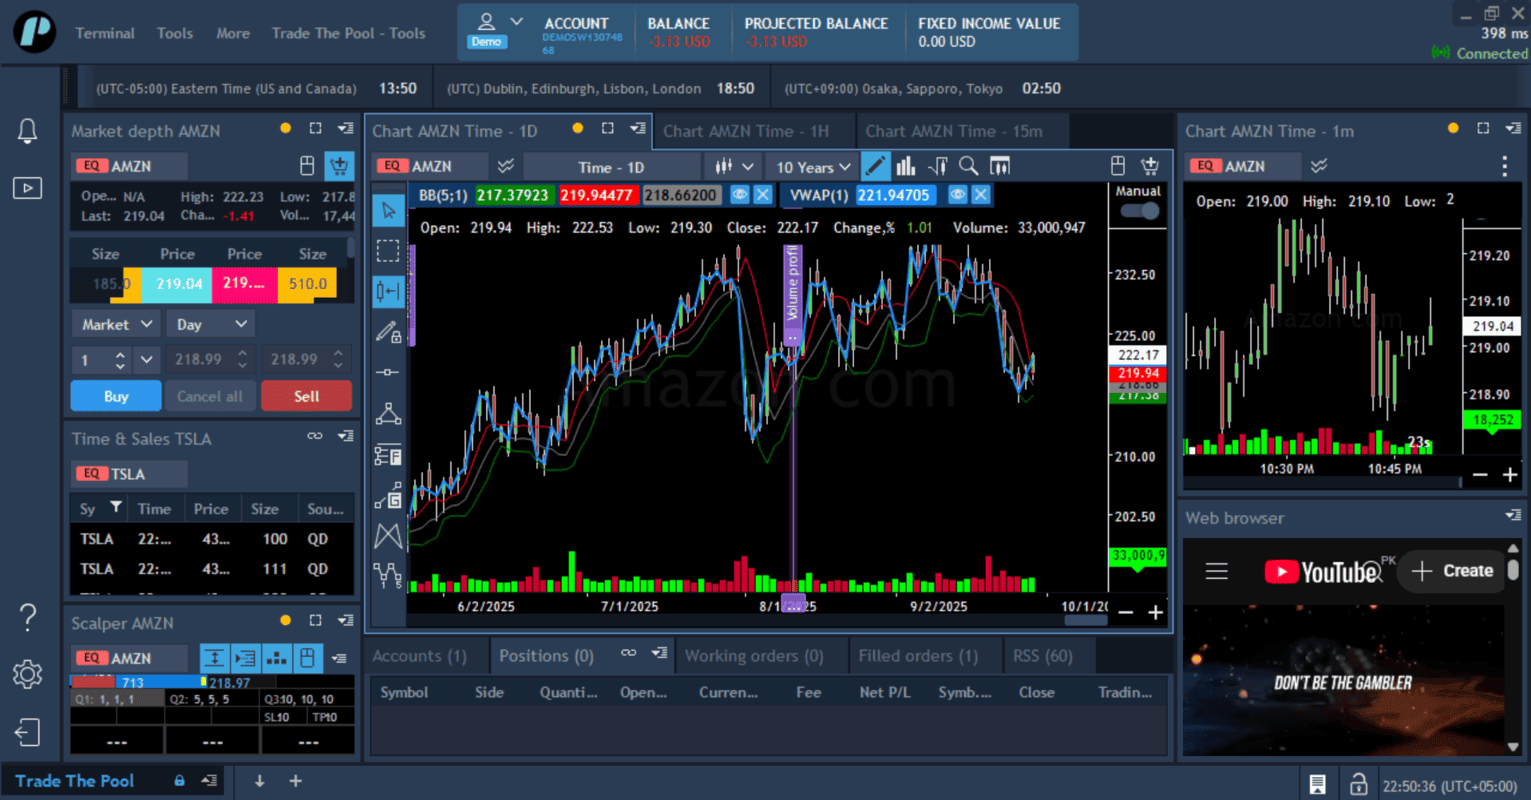Activate the drawing pencil in the chart toolbar

tap(875, 166)
